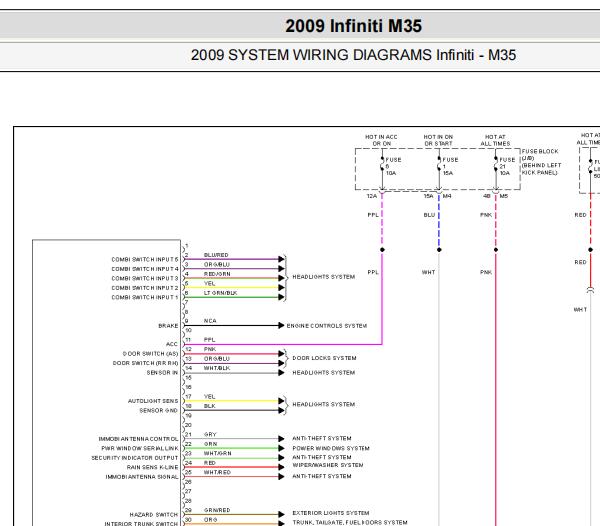Select "SECURITY INDICATOR OUTPUT" pin label
The height and width of the screenshot is (526, 600).
pyautogui.click(x=135, y=458)
